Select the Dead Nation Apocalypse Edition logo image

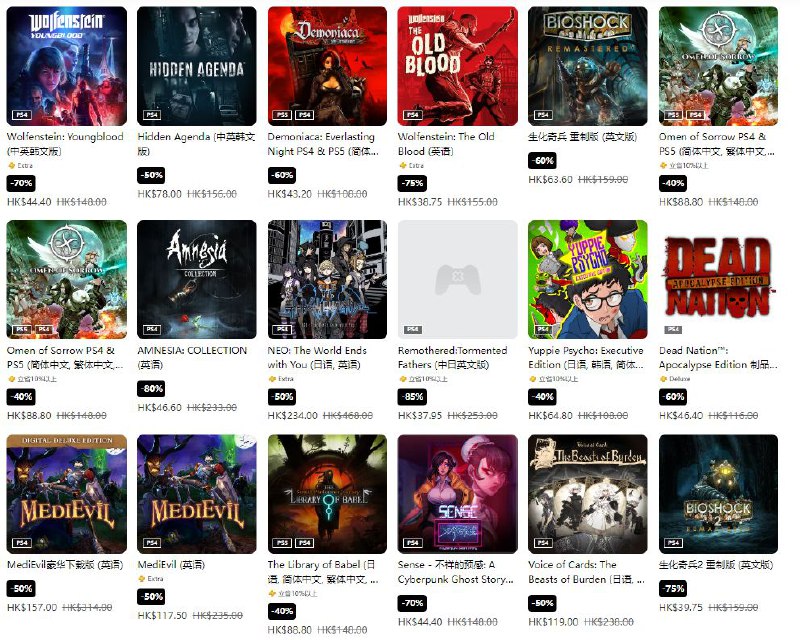[718, 278]
